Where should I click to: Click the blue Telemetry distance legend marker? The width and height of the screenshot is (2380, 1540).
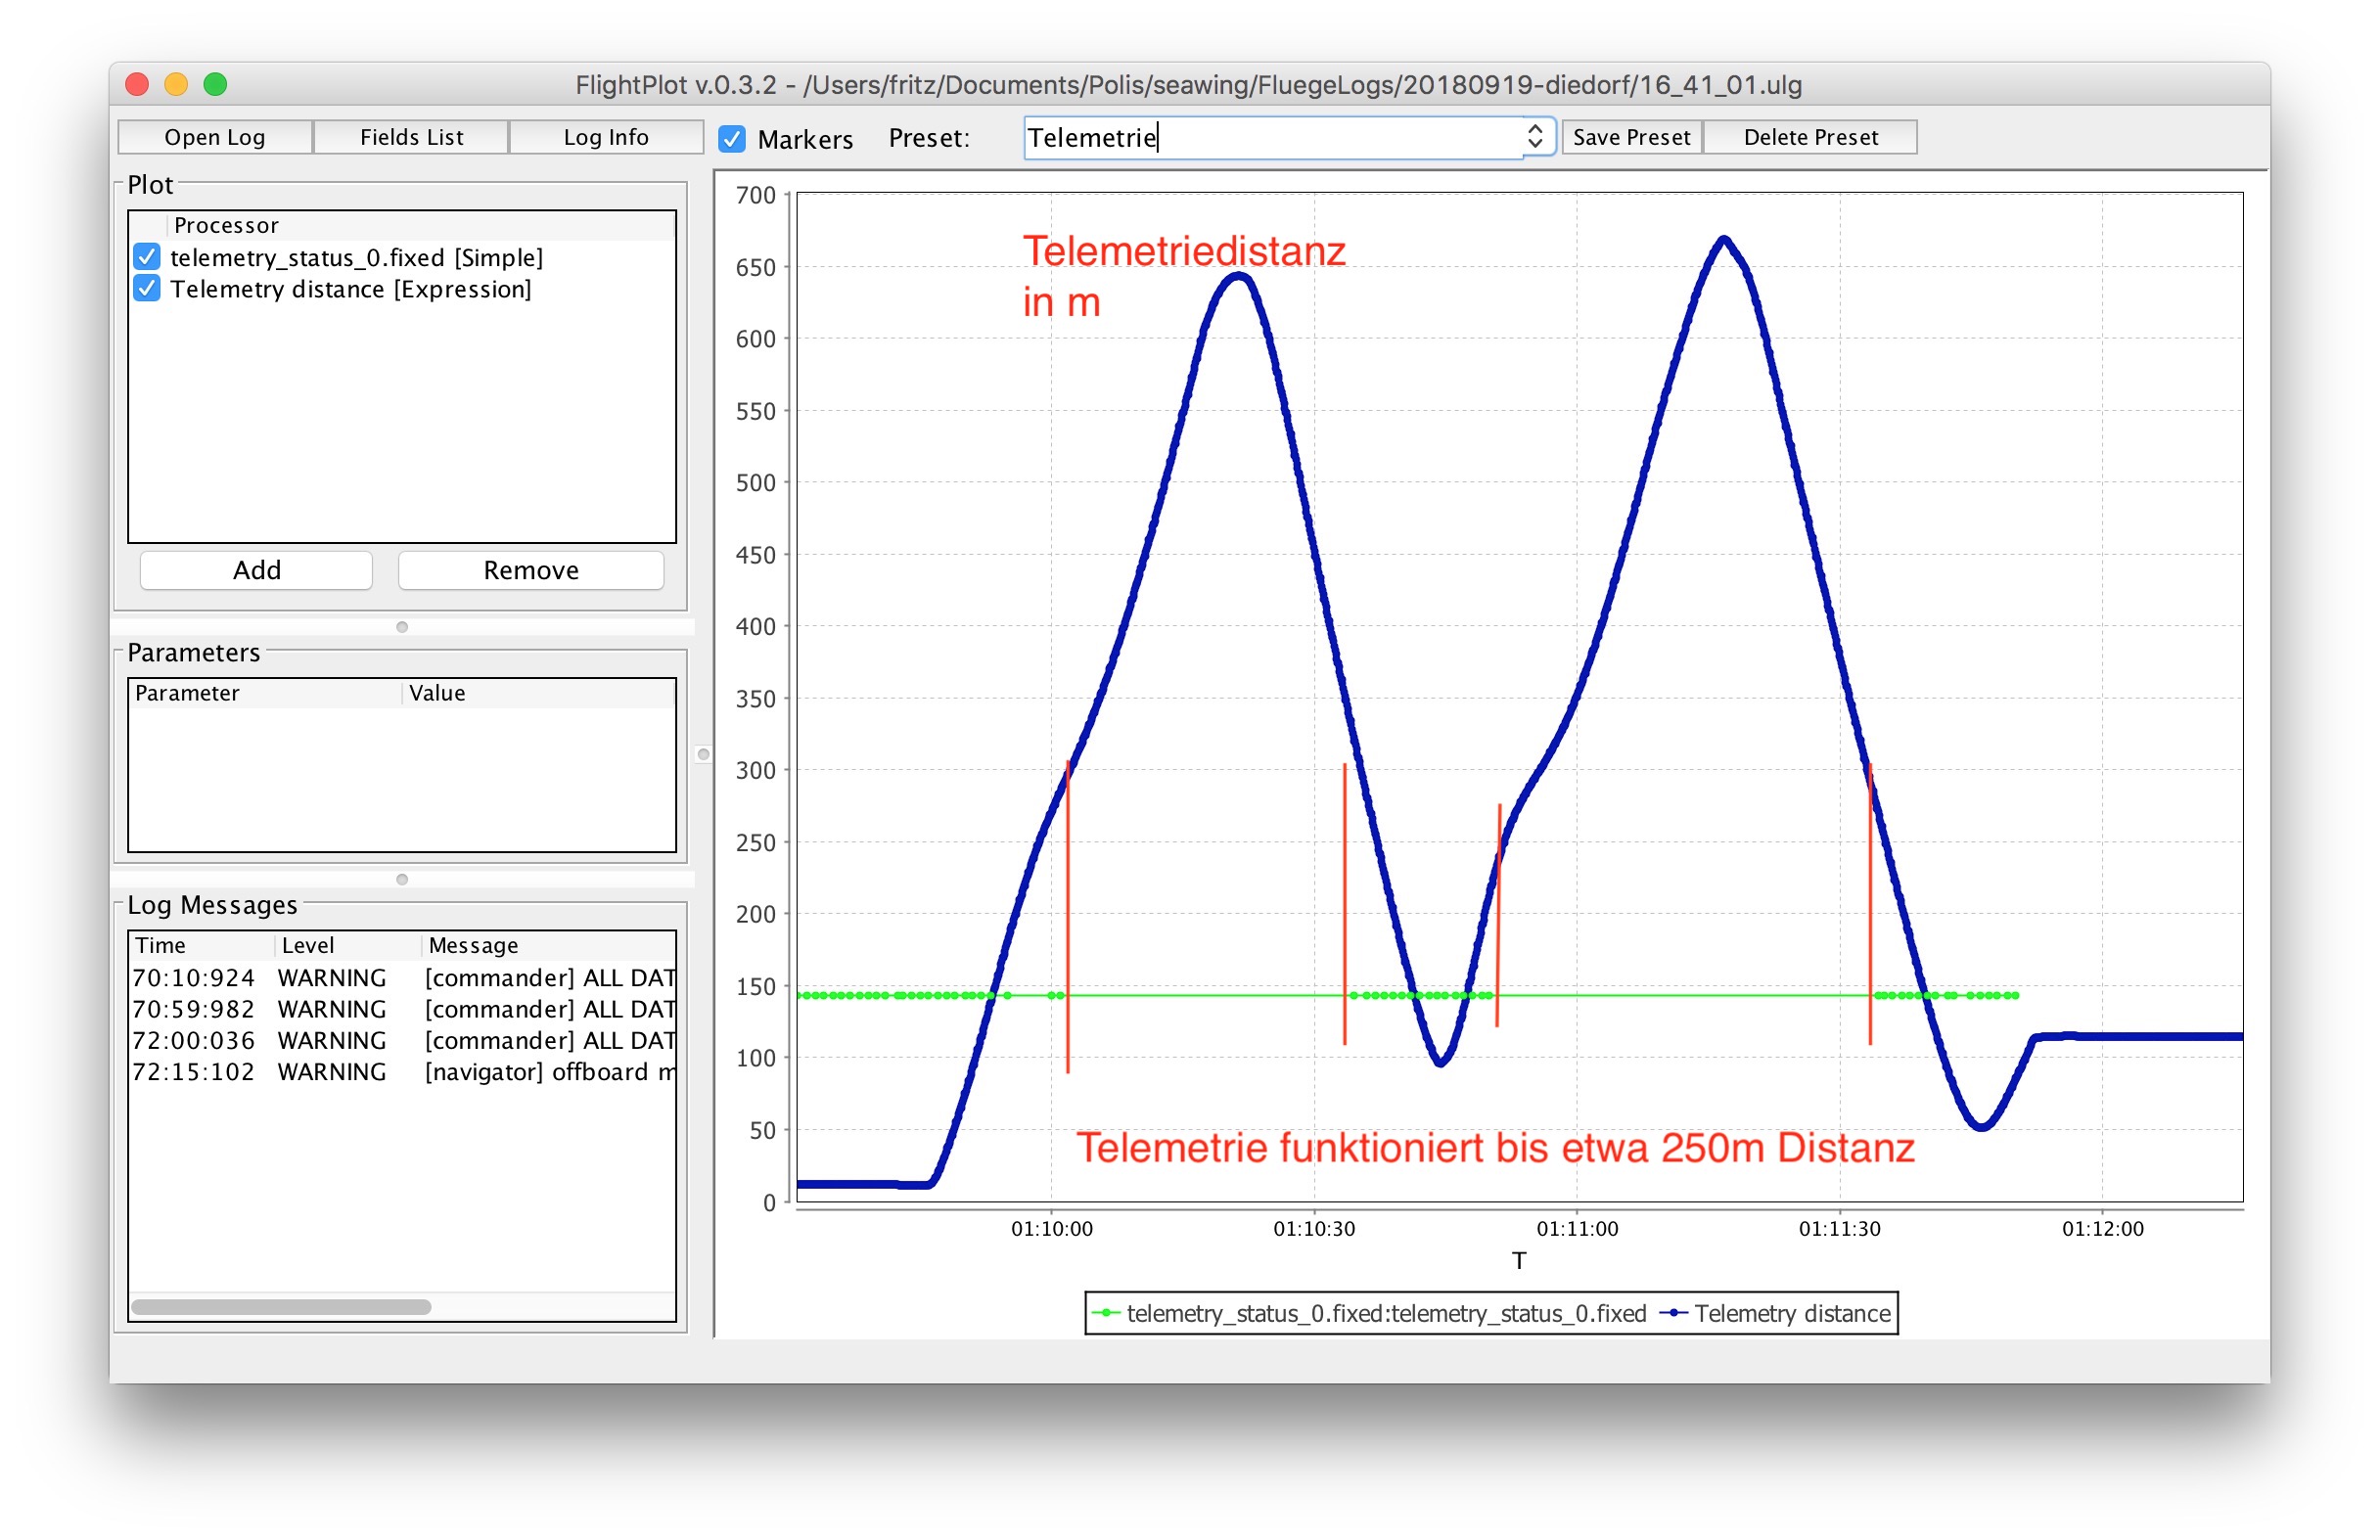point(1673,1313)
